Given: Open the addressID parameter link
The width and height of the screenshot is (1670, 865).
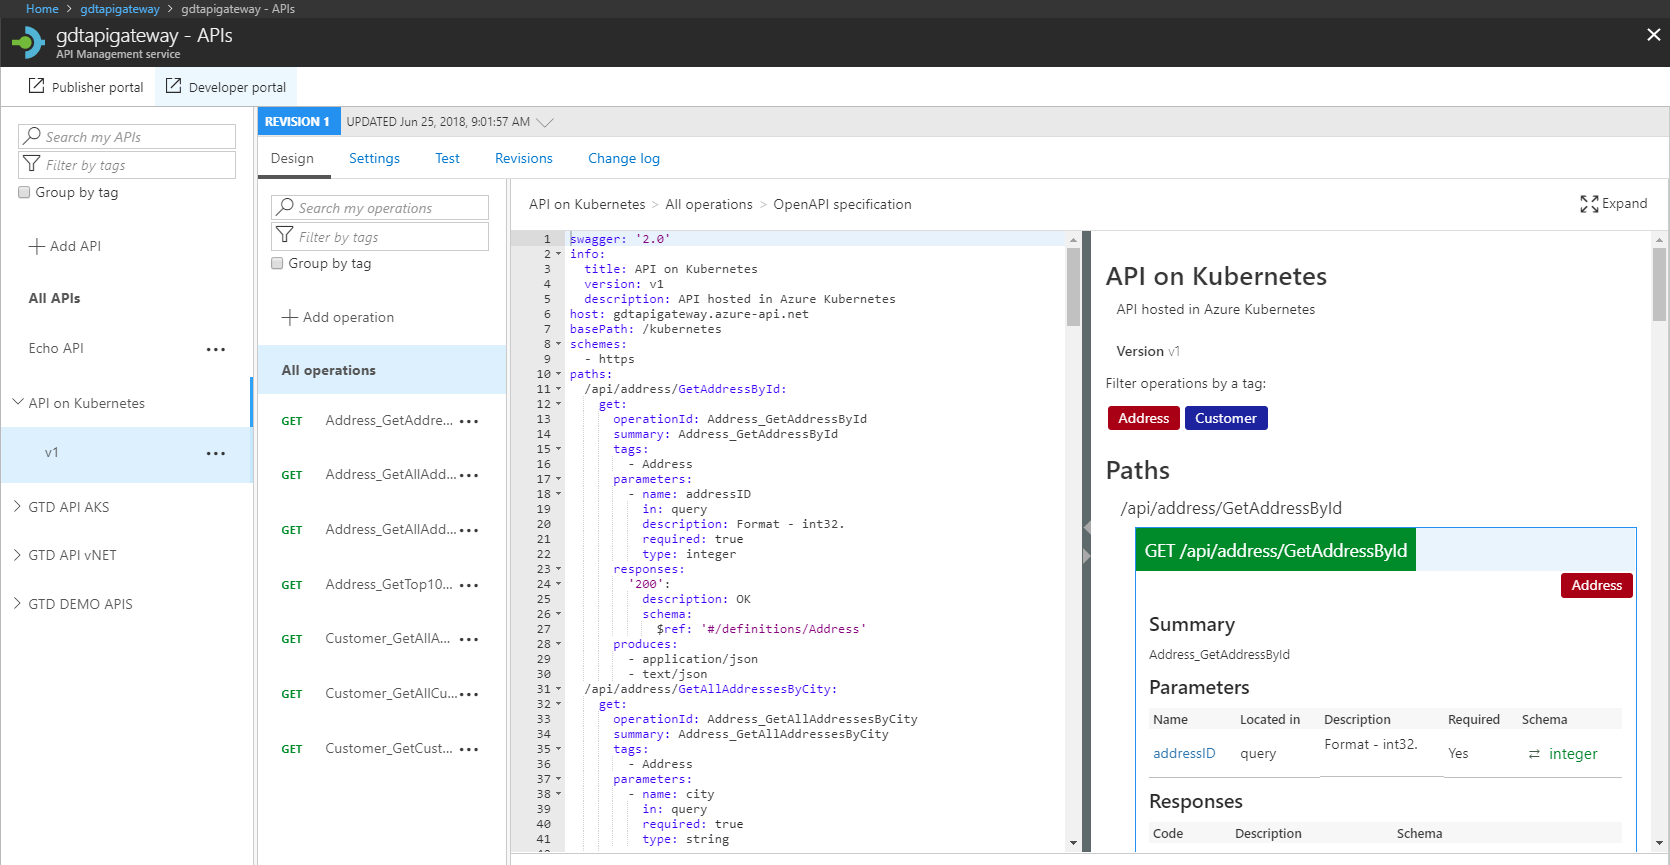Looking at the screenshot, I should 1184,754.
